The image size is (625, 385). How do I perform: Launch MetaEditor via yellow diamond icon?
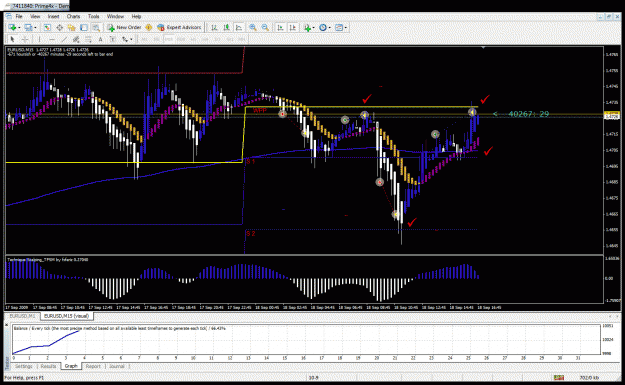click(x=149, y=28)
